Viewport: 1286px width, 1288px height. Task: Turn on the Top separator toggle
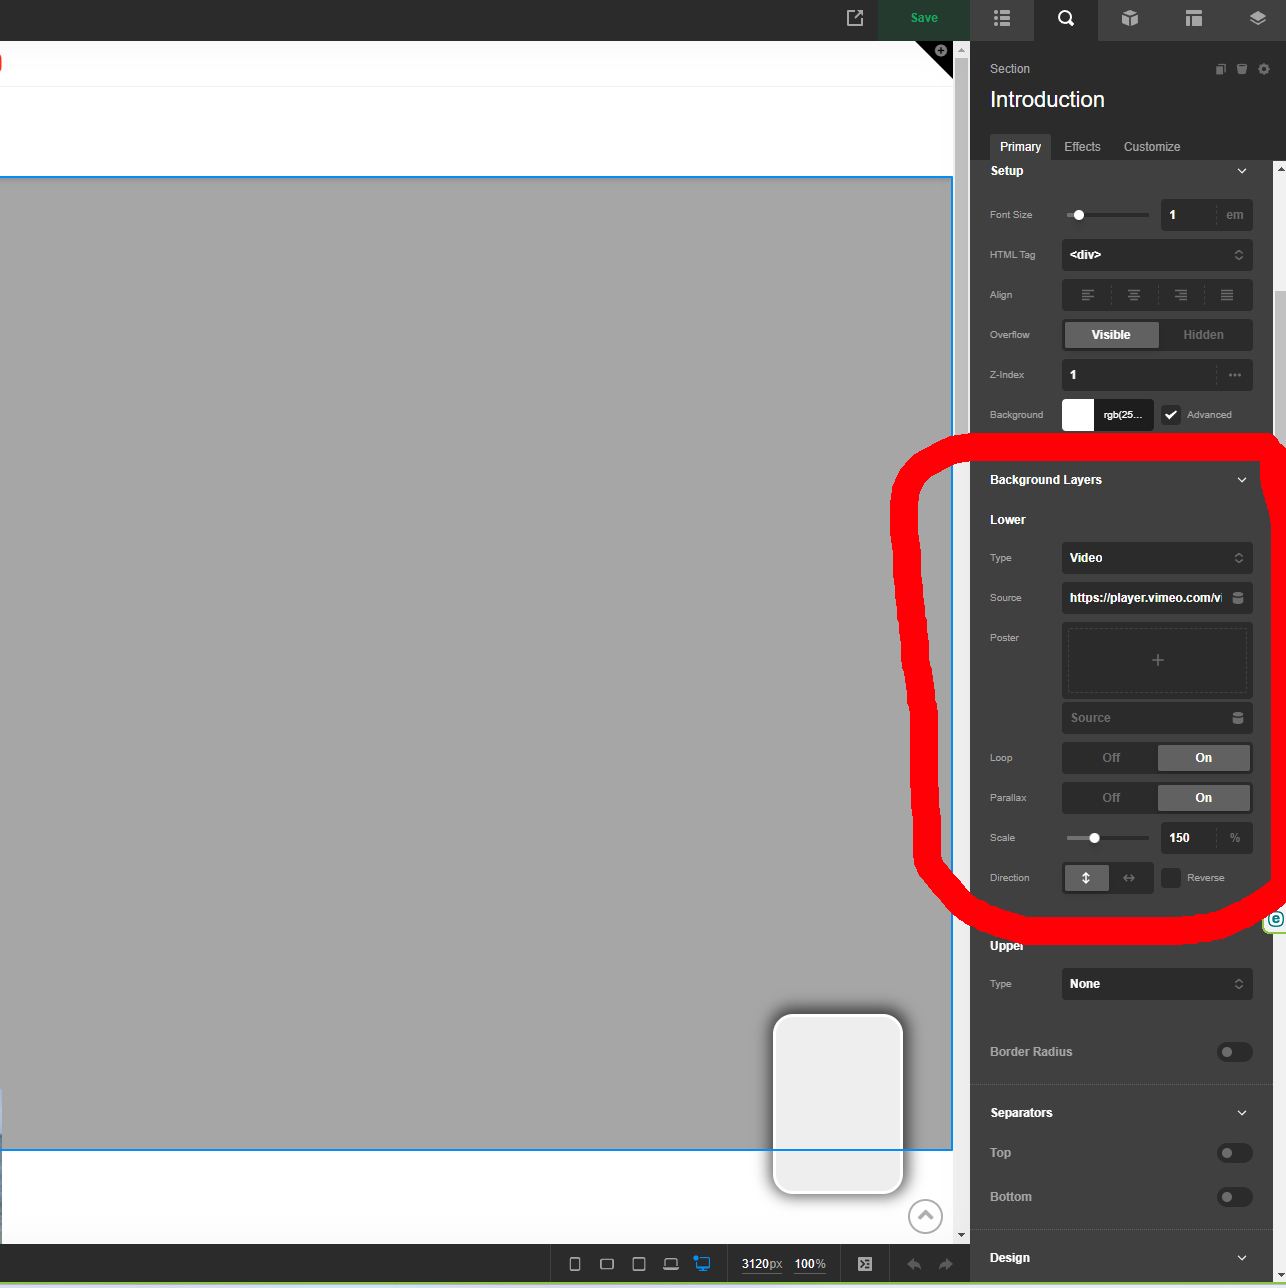[1234, 1153]
